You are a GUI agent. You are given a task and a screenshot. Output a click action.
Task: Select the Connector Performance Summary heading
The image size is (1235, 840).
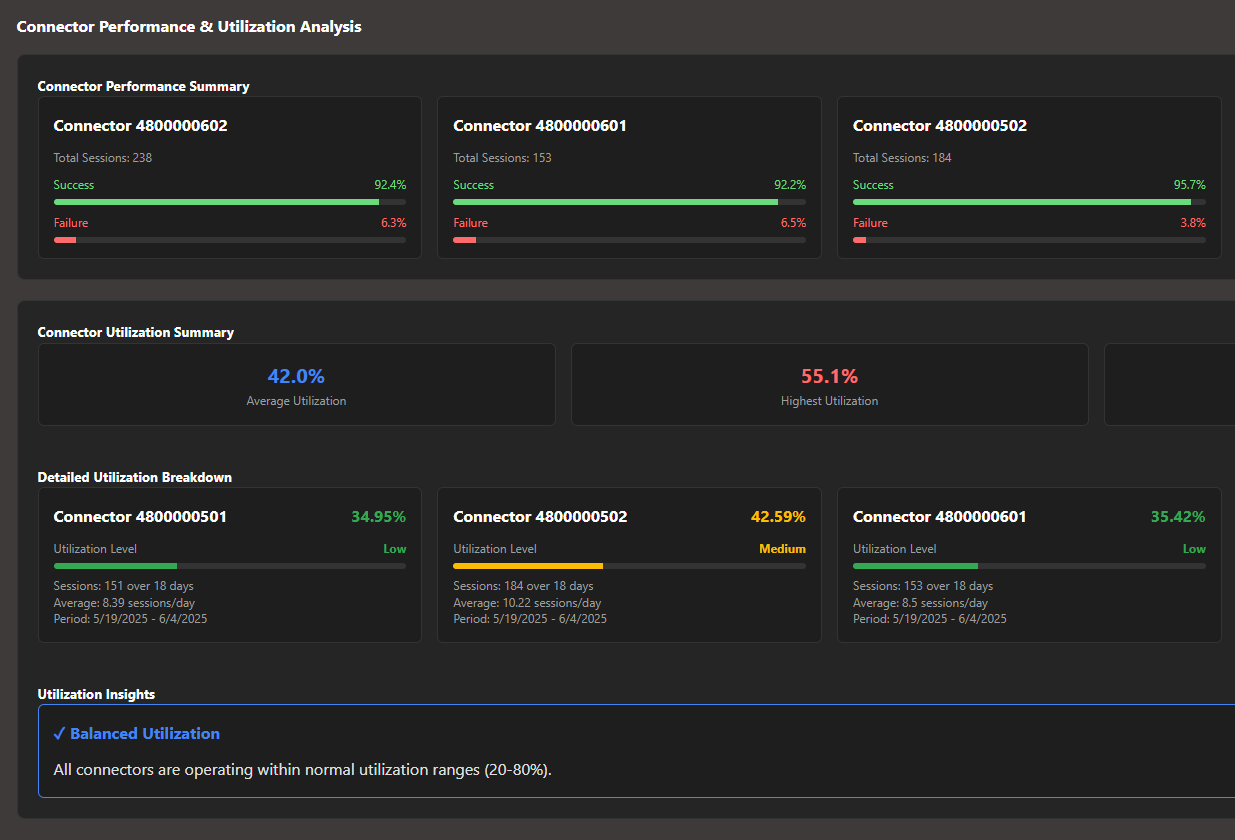coord(143,86)
